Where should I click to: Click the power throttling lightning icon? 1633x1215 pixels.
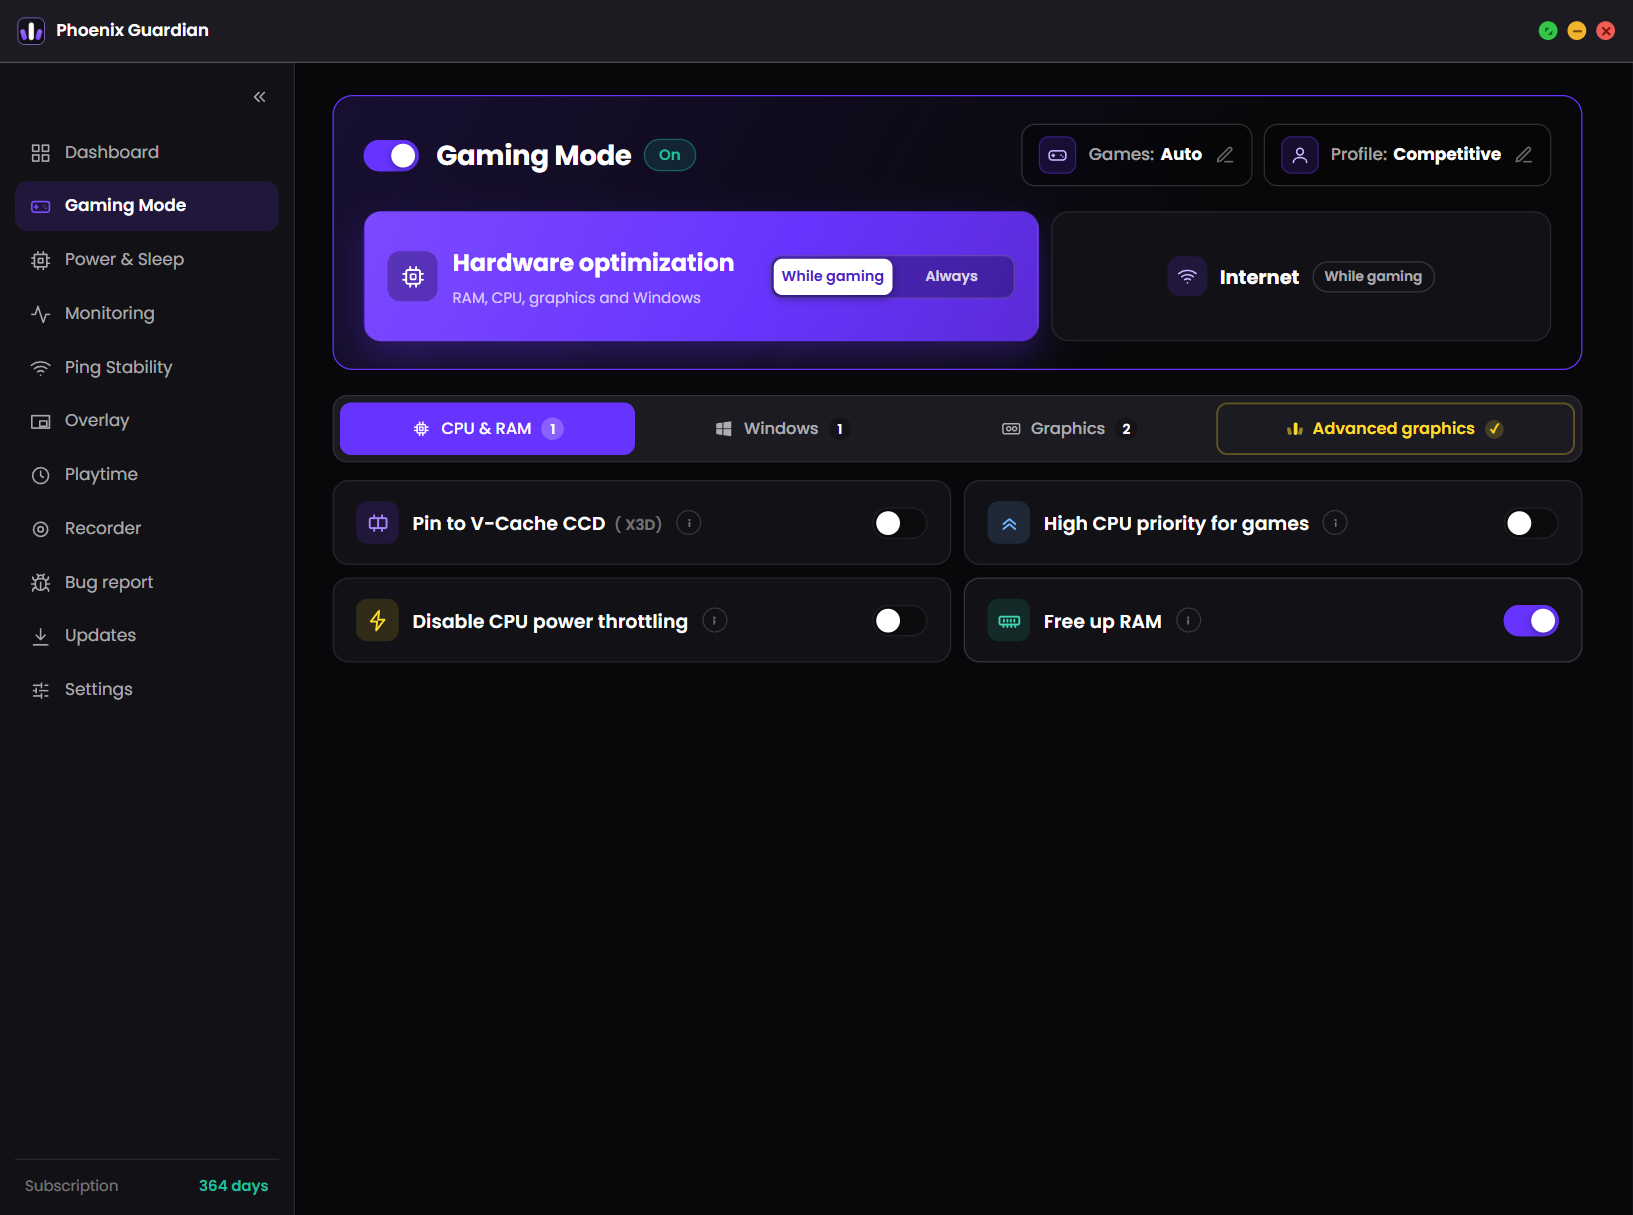[378, 621]
